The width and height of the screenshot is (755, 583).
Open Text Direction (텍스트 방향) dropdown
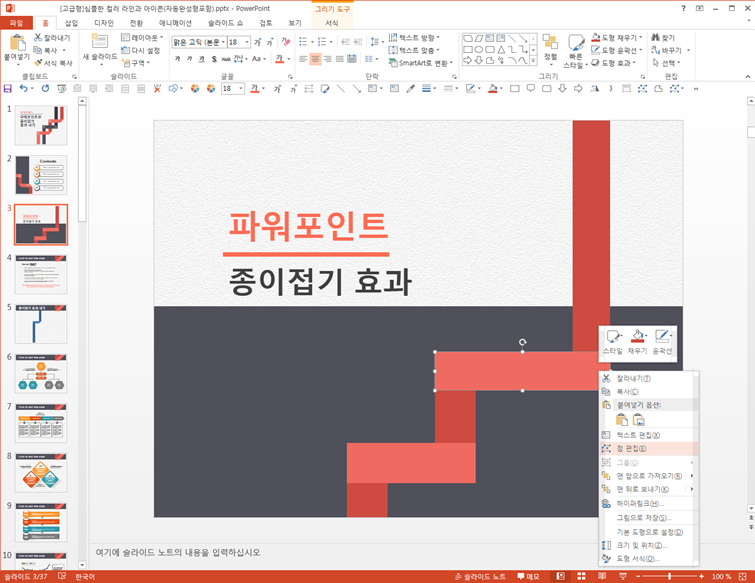[x=414, y=38]
